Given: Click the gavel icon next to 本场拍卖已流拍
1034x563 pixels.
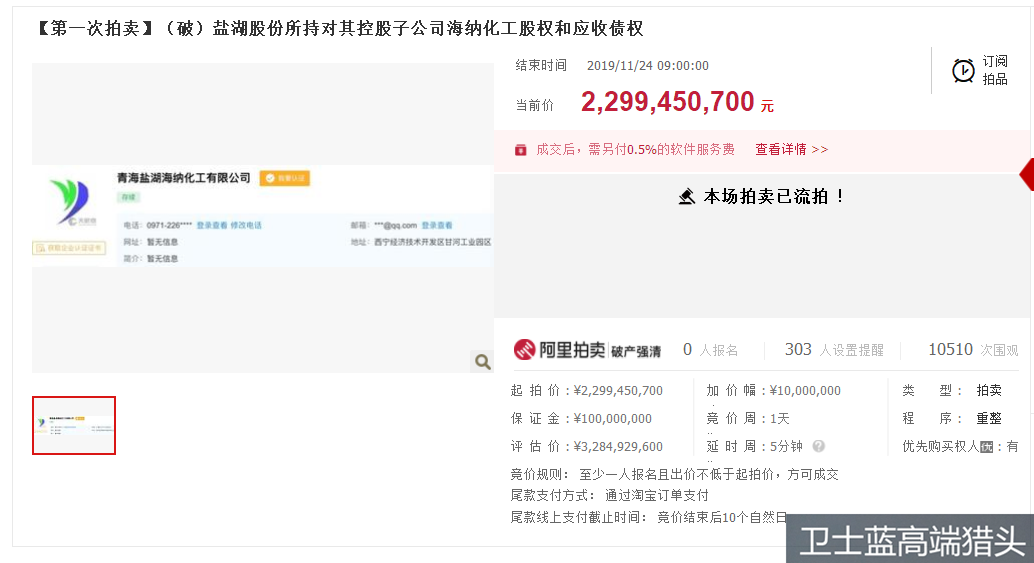Looking at the screenshot, I should click(x=686, y=196).
